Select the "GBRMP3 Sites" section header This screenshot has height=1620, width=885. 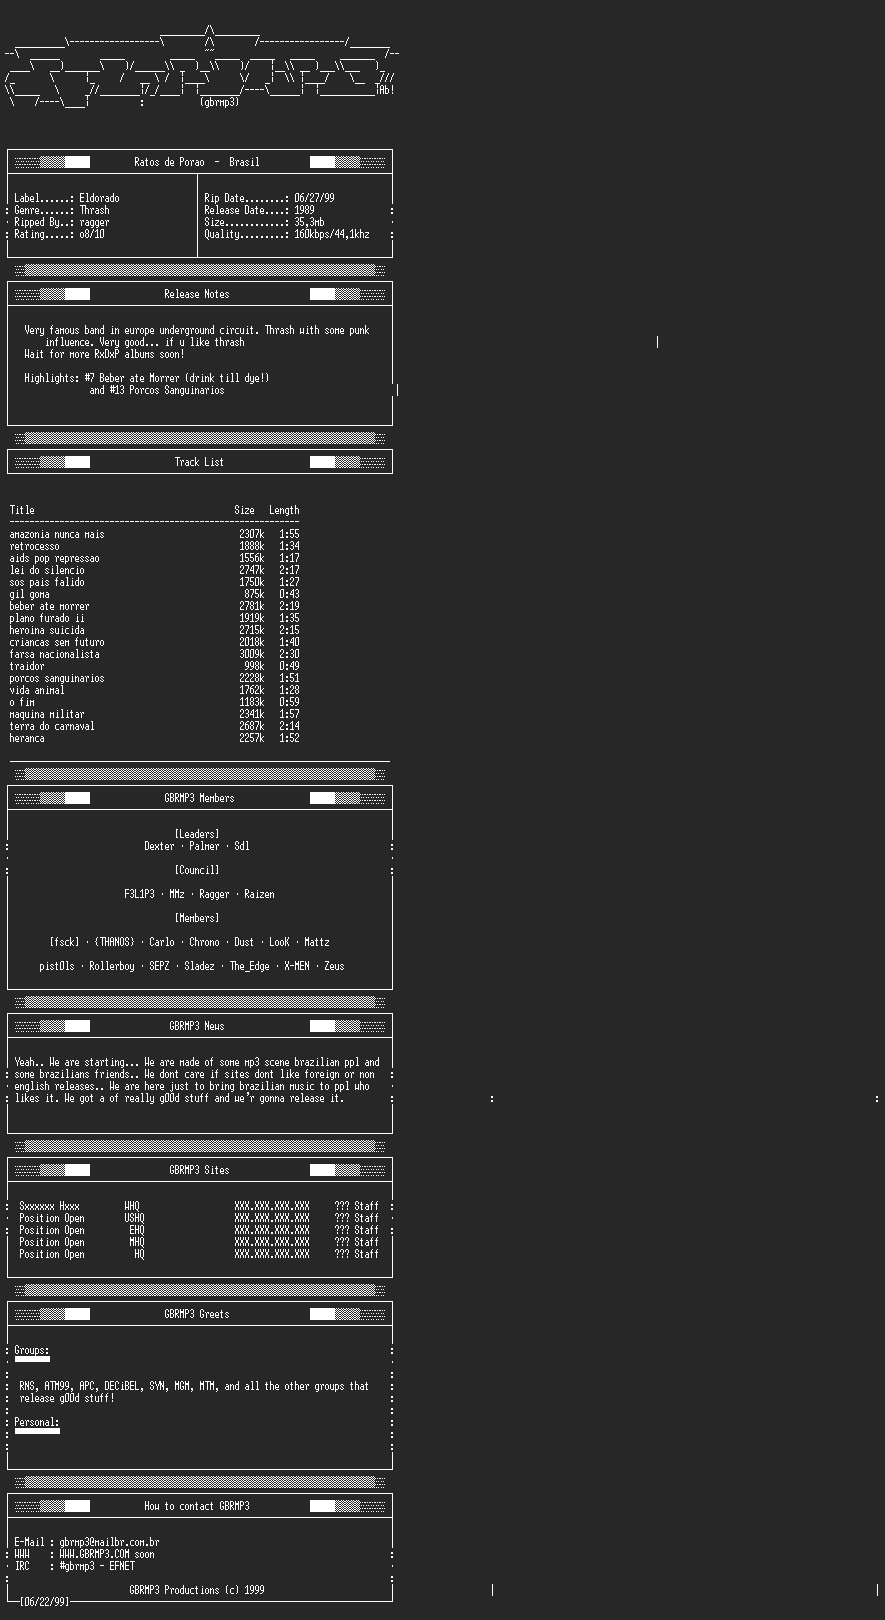tap(199, 1170)
